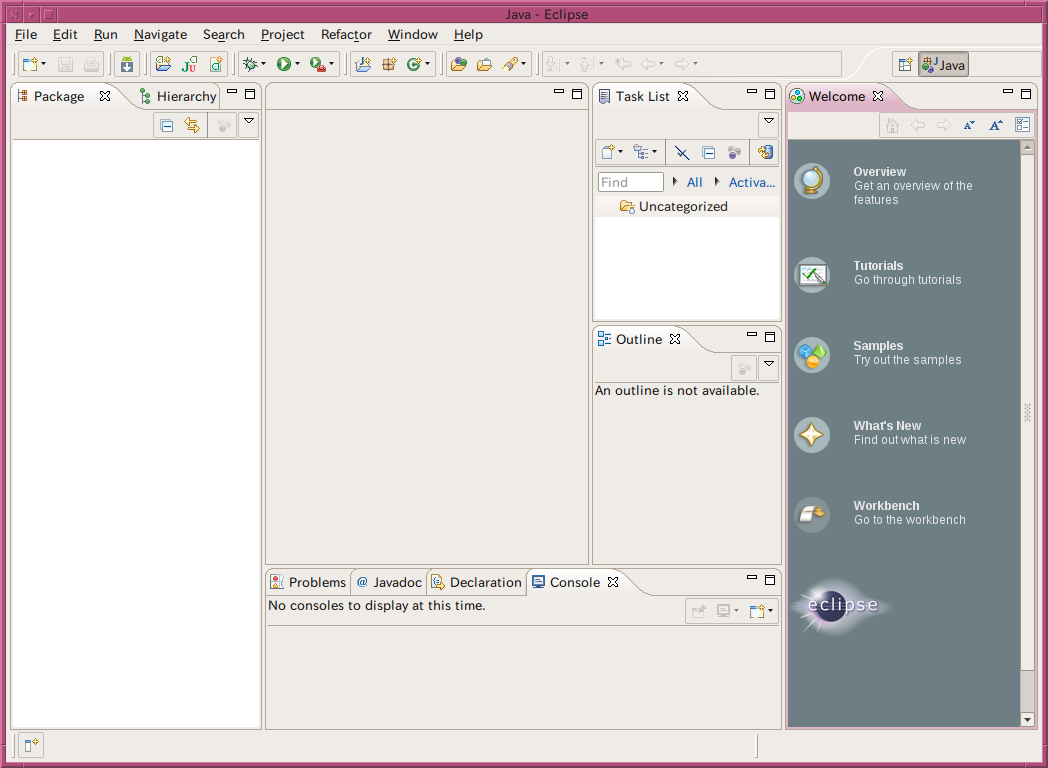Click Task List presentation tree icon
Viewport: 1048px width, 768px height.
point(641,152)
